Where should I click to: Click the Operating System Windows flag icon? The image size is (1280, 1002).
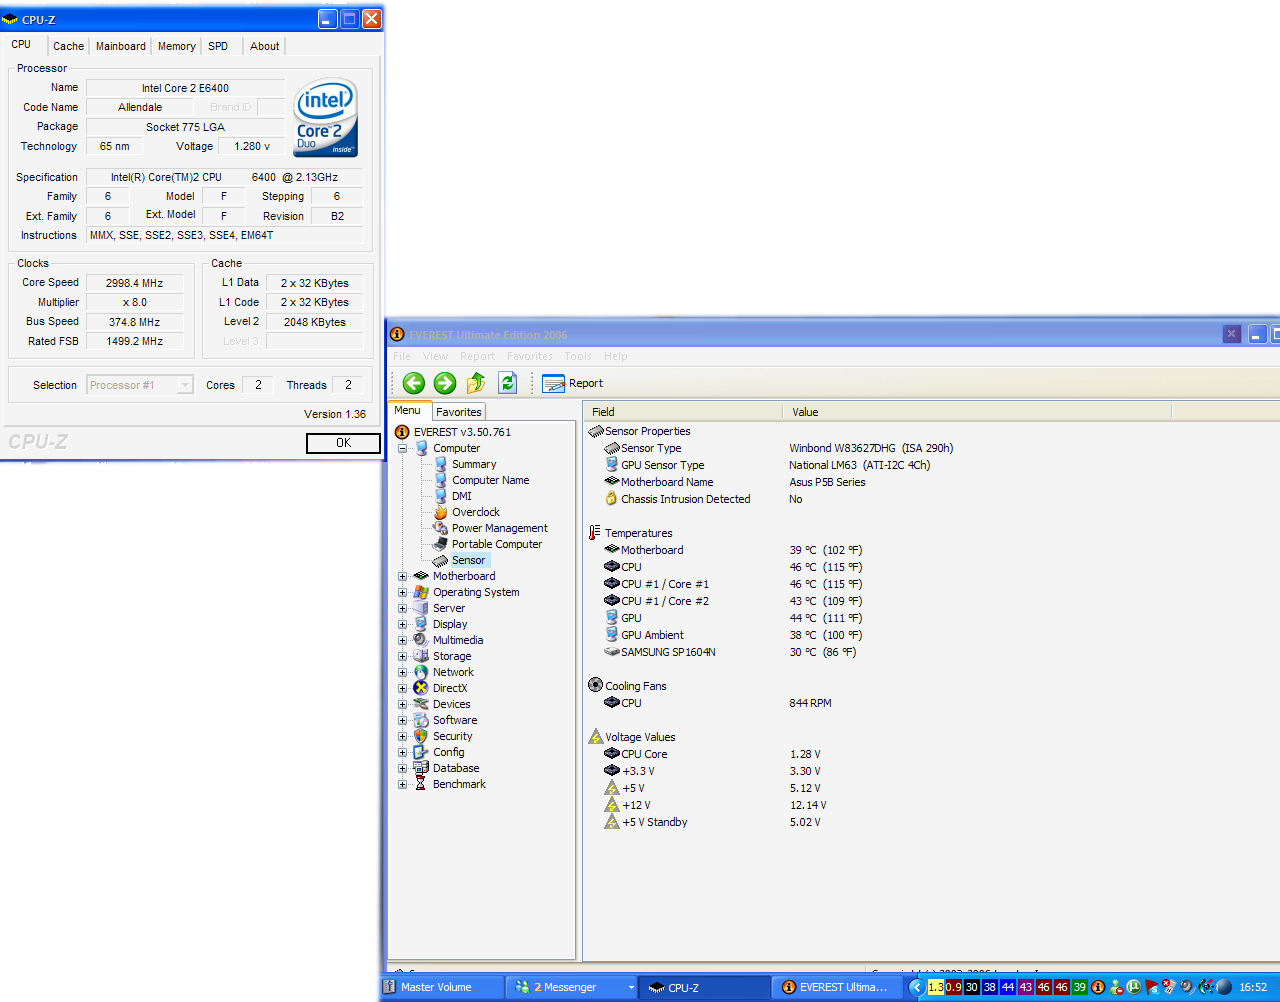(421, 592)
